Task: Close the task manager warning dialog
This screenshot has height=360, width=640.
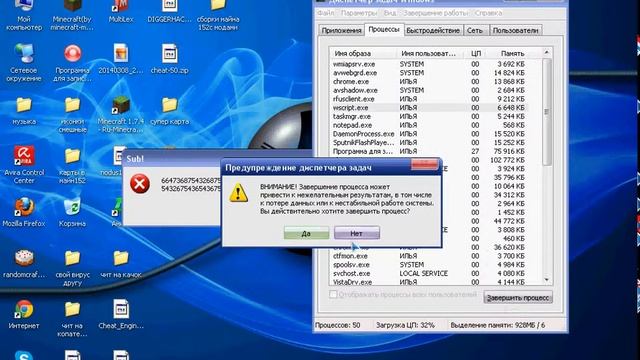Action: [424, 164]
